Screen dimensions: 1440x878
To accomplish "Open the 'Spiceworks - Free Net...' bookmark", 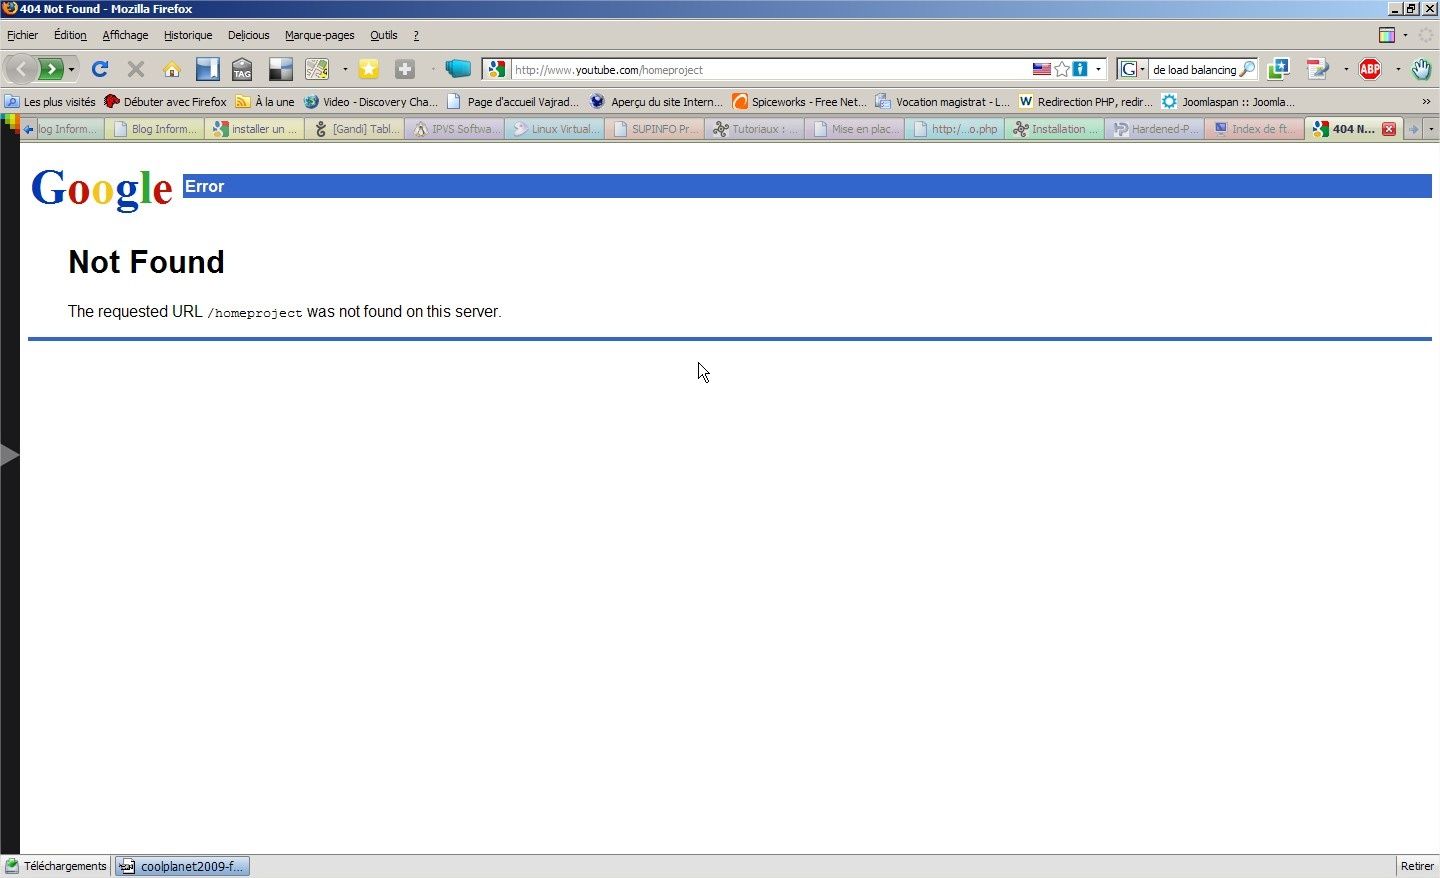I will pyautogui.click(x=799, y=102).
